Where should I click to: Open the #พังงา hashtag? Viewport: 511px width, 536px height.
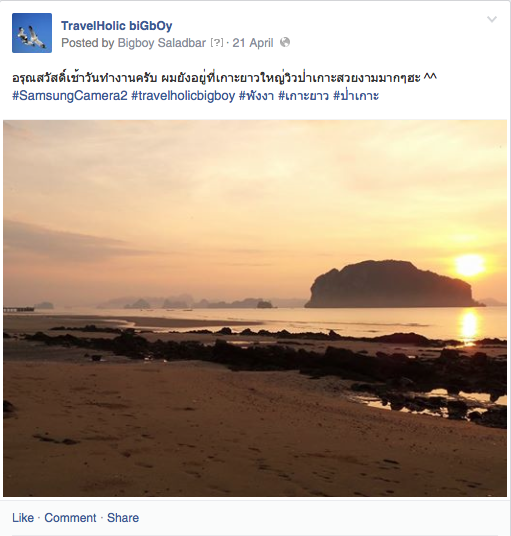point(256,96)
